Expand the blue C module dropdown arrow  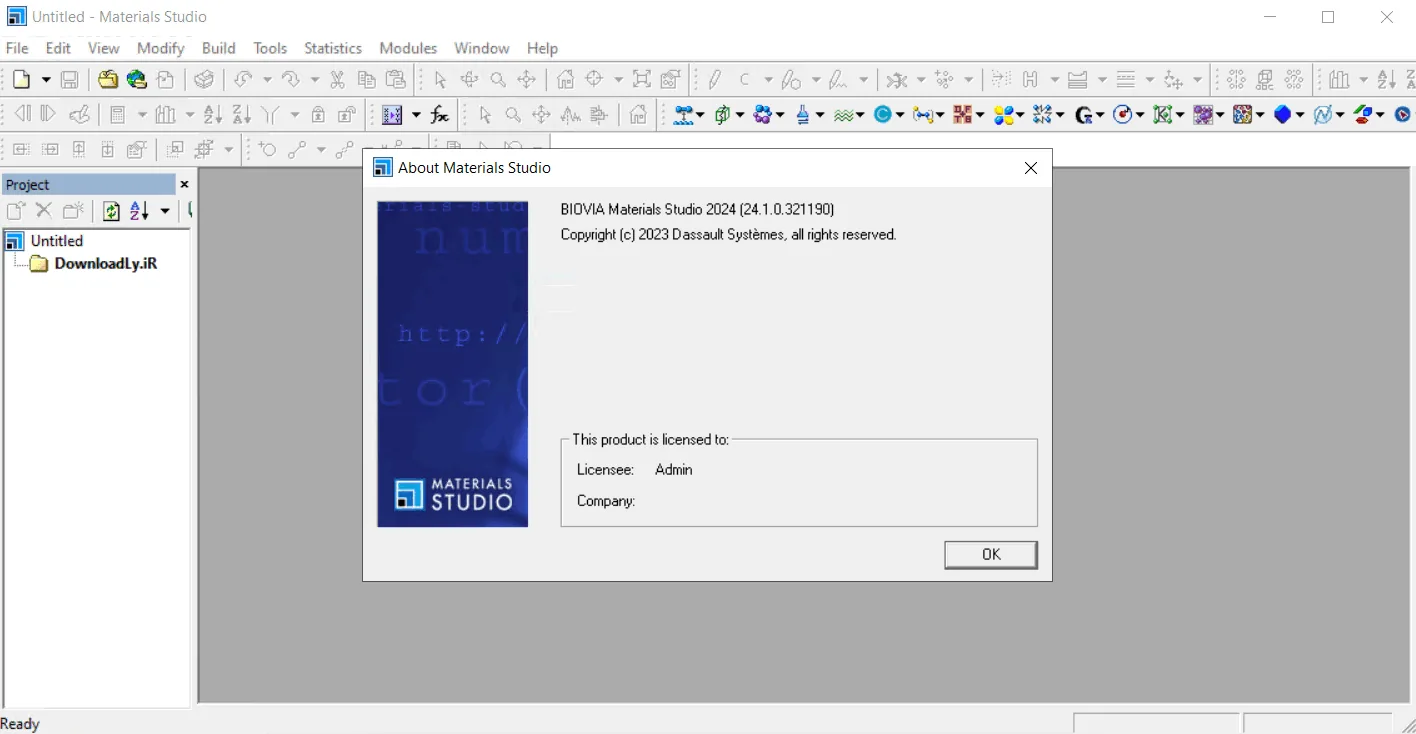tap(900, 115)
